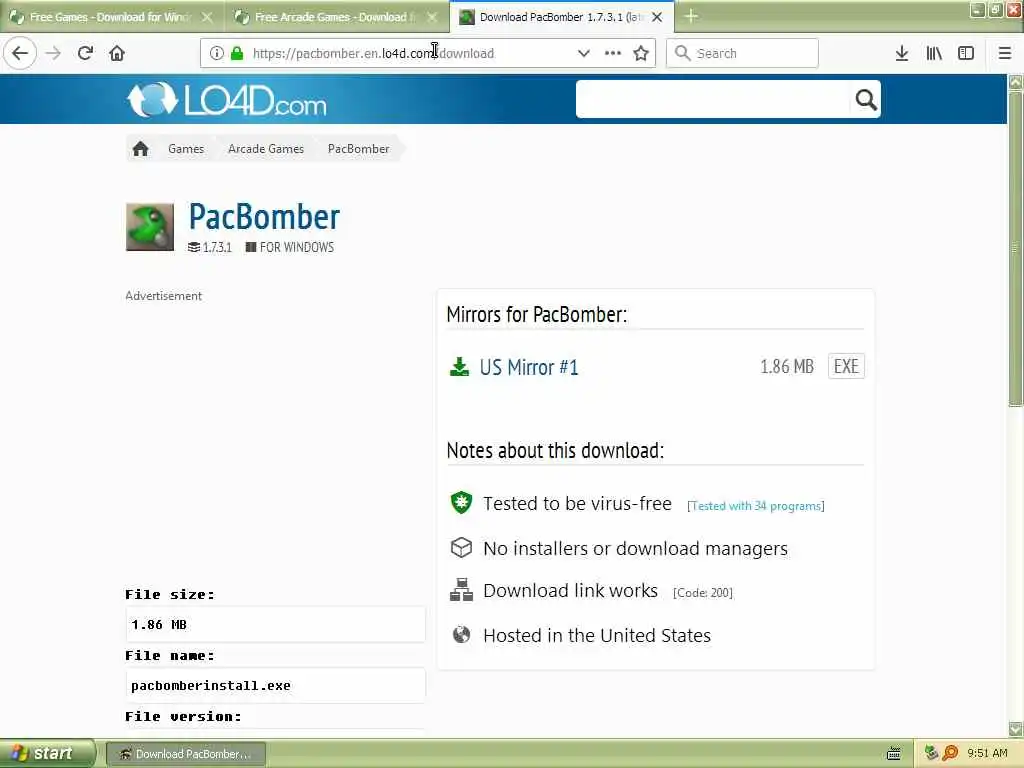Close the Free Arcade Games tab
The image size is (1024, 768).
[432, 17]
